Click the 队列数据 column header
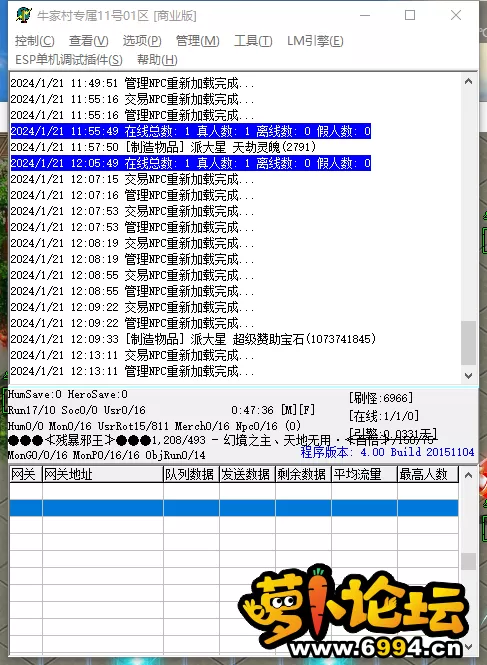The width and height of the screenshot is (487, 665). [191, 474]
